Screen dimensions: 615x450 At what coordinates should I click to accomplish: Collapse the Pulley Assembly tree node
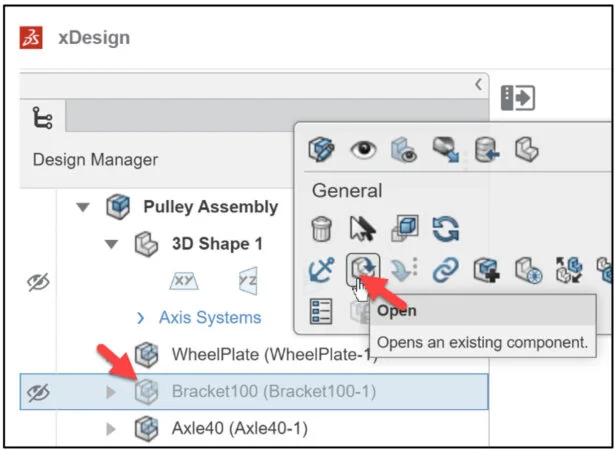[83, 208]
